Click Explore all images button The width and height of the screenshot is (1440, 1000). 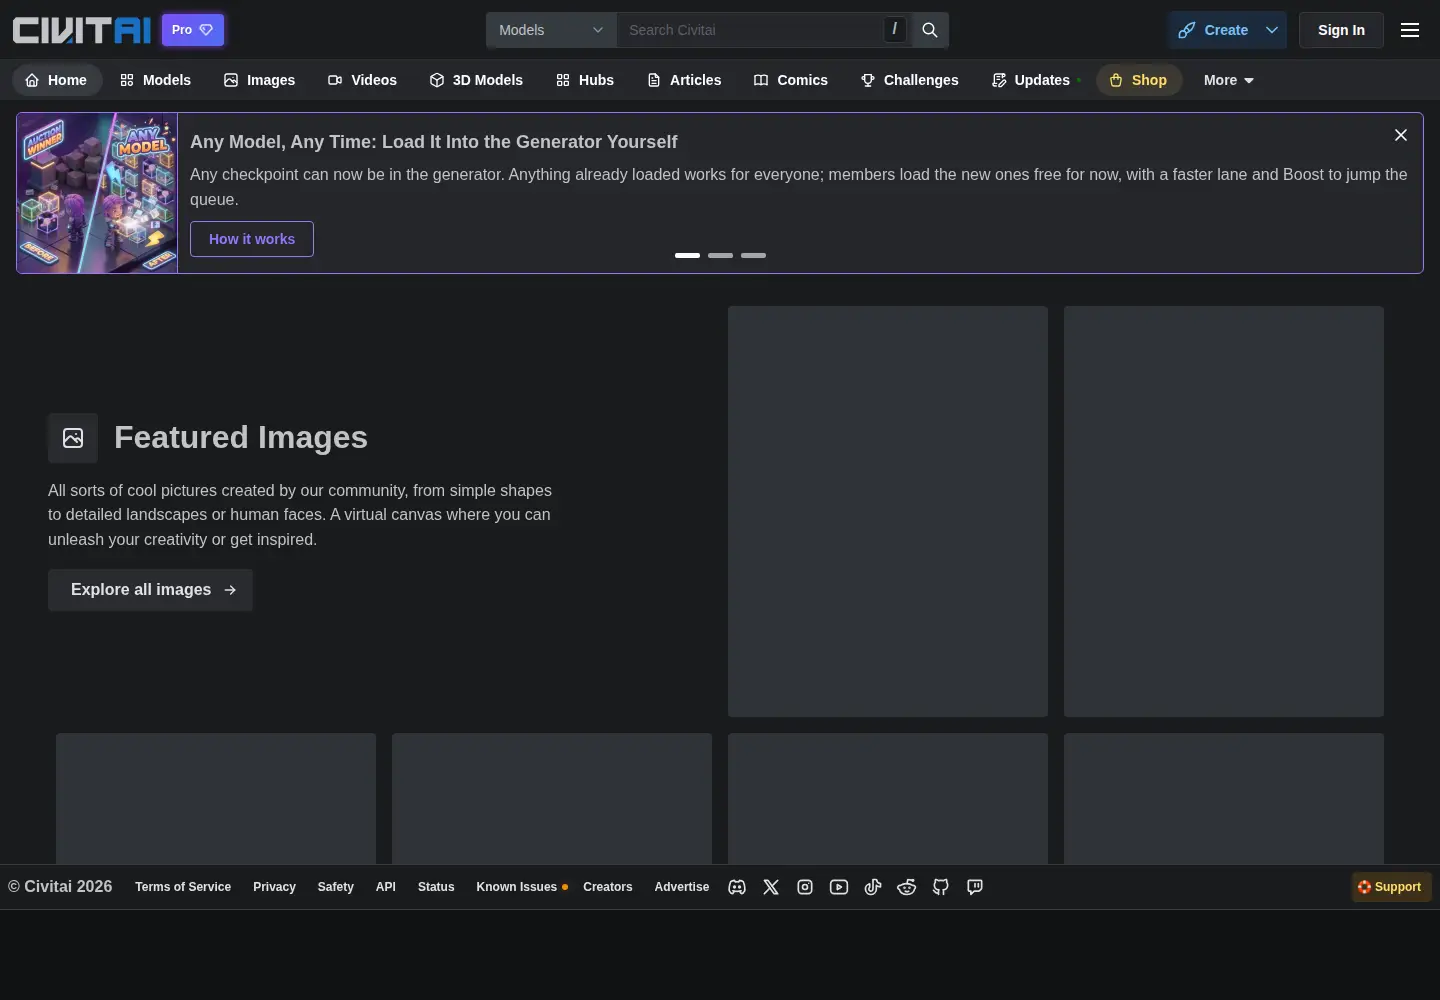click(151, 590)
